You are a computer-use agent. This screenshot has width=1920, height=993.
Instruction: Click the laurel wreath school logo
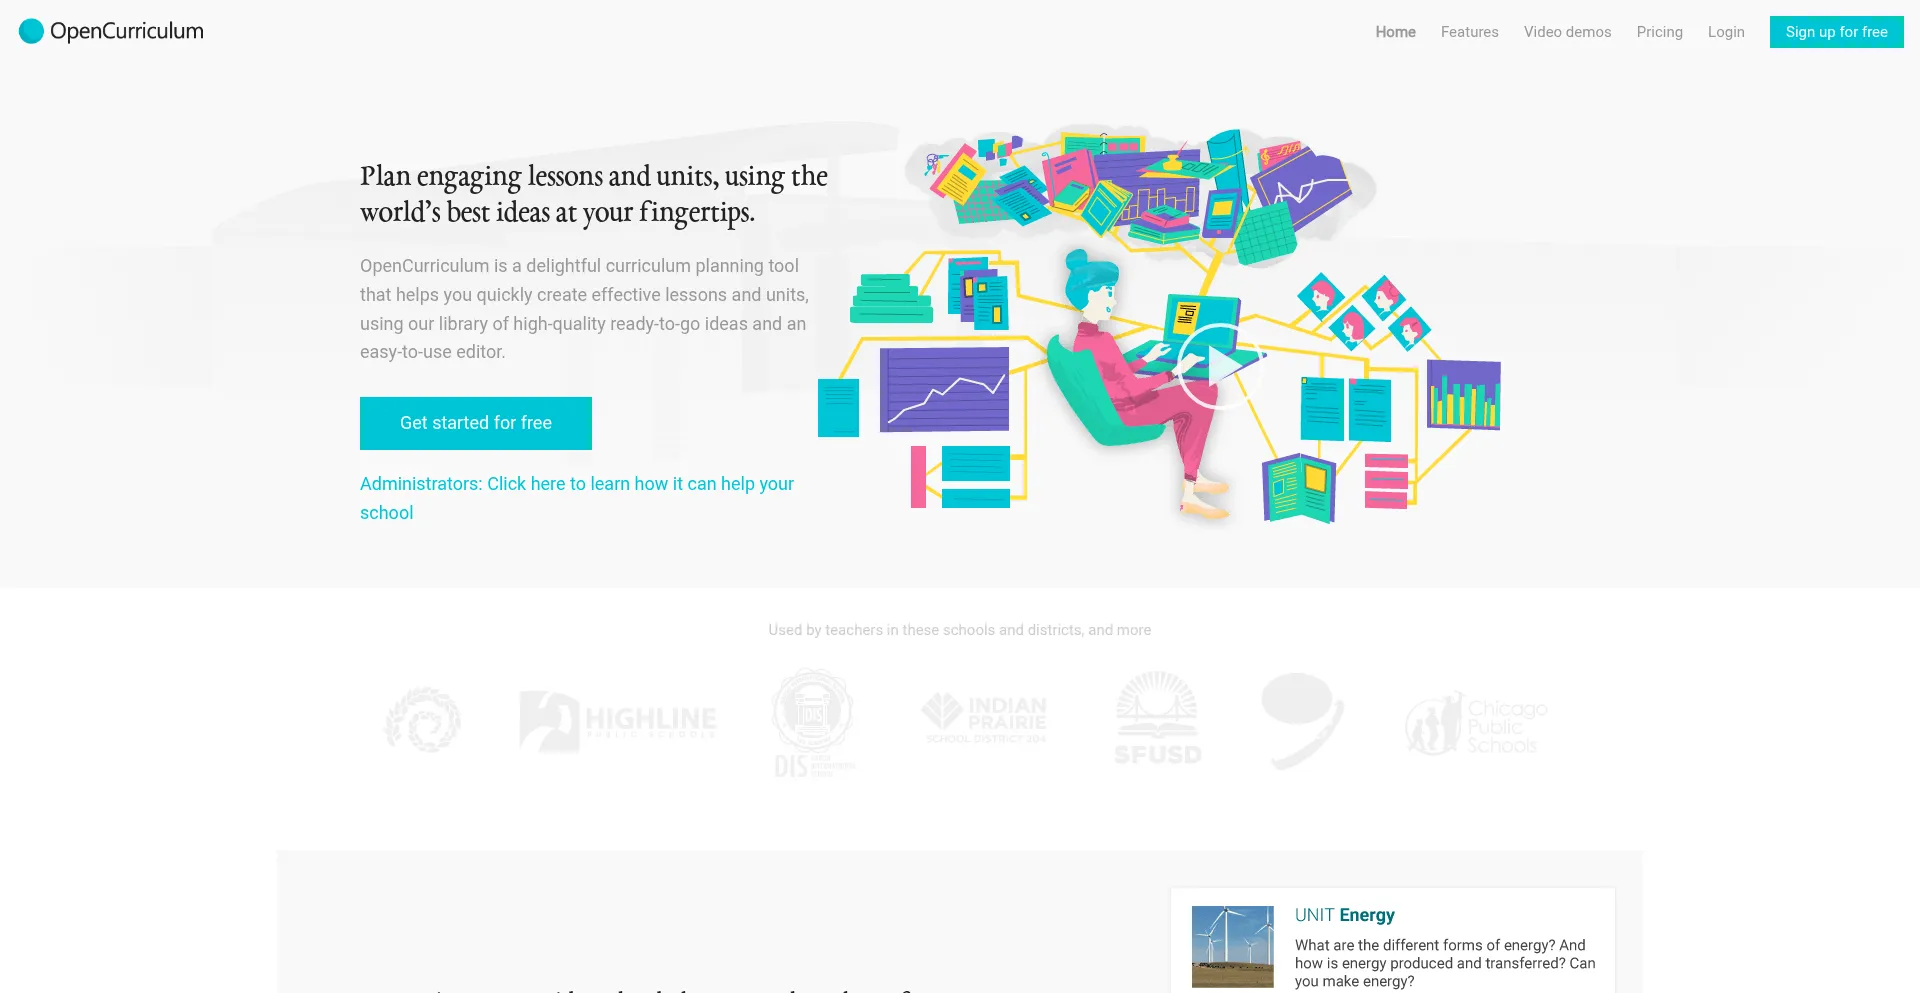[x=422, y=720]
